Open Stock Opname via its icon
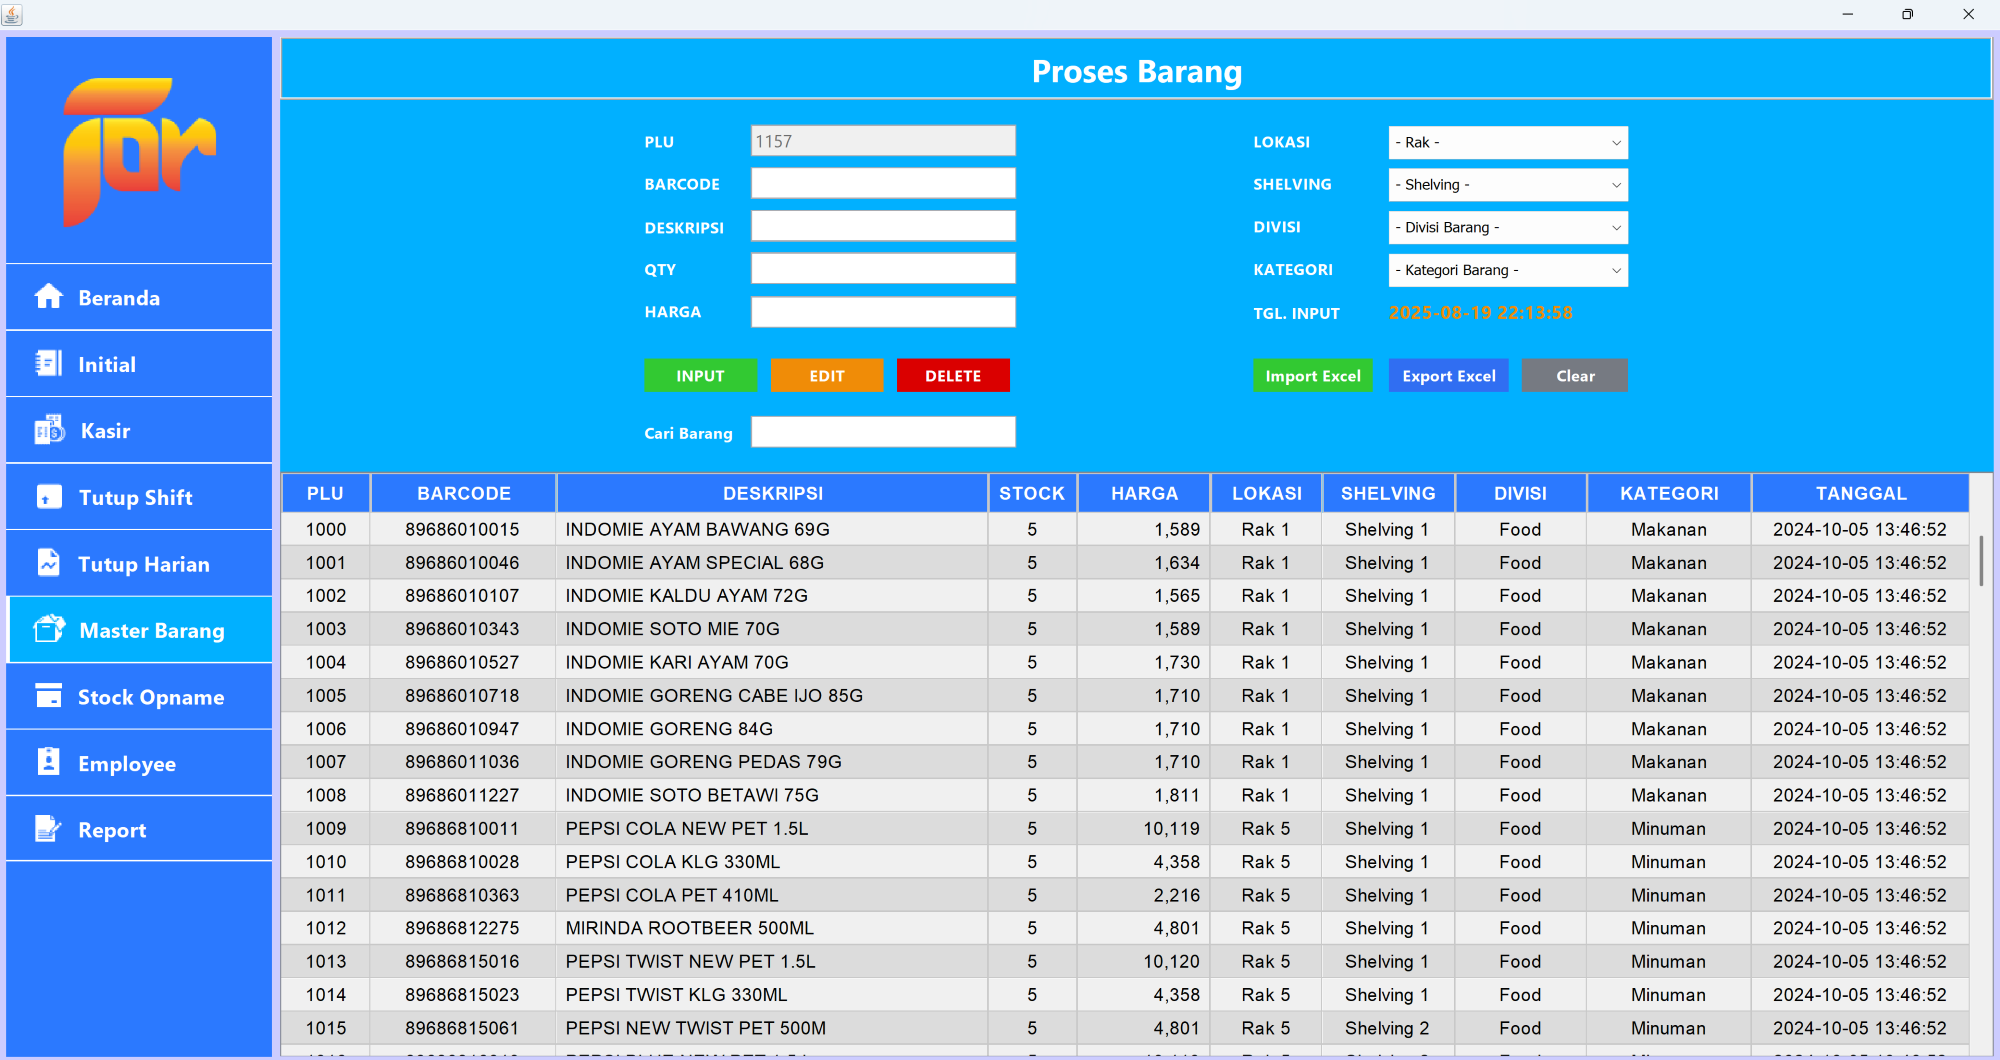Viewport: 2000px width, 1060px height. coord(49,696)
